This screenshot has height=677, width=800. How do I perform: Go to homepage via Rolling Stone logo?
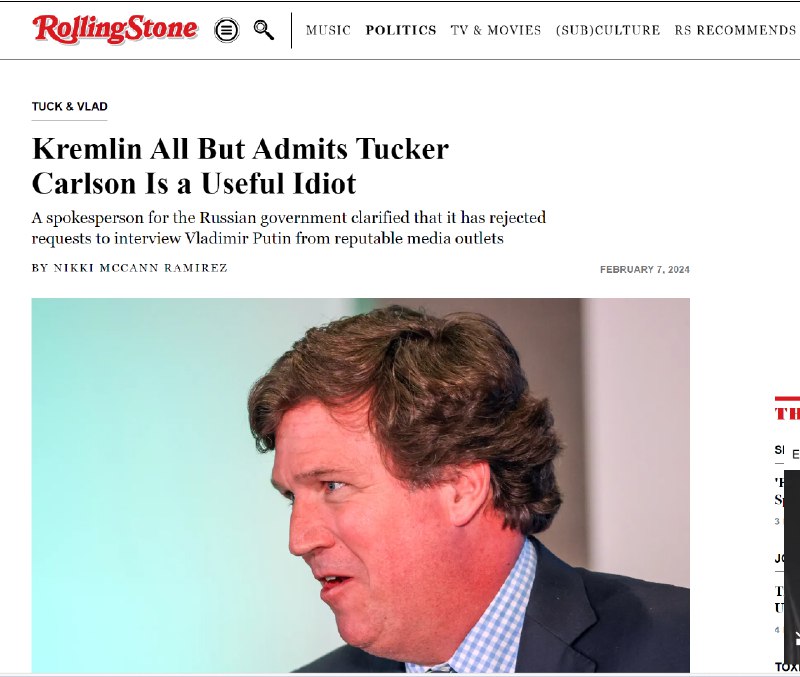[115, 29]
